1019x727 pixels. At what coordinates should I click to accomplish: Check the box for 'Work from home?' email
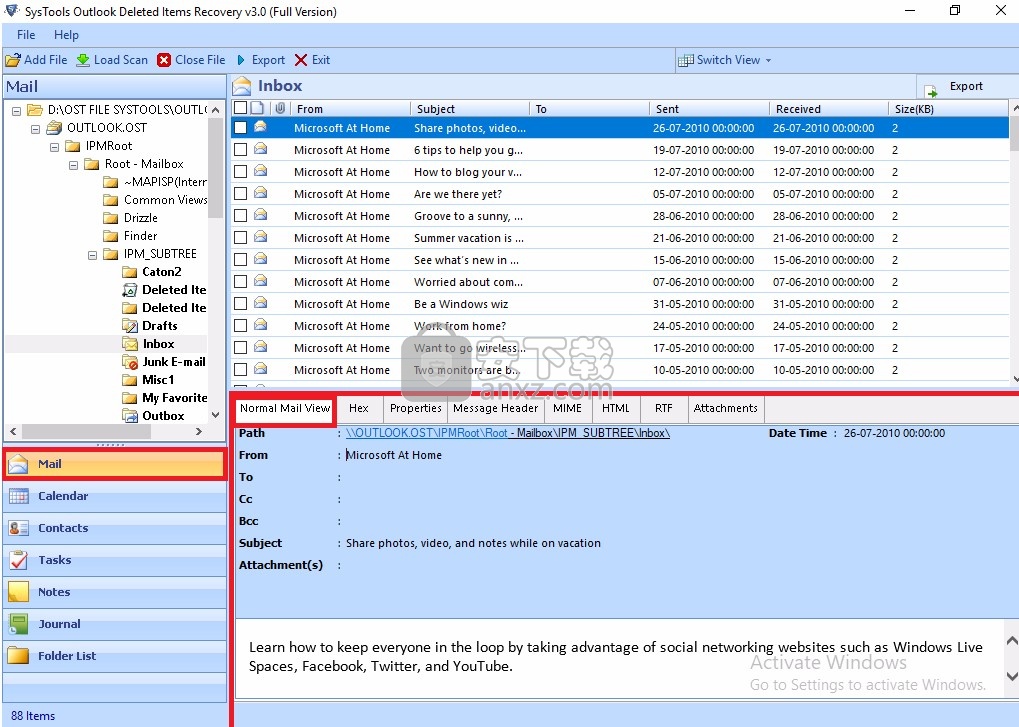[240, 325]
